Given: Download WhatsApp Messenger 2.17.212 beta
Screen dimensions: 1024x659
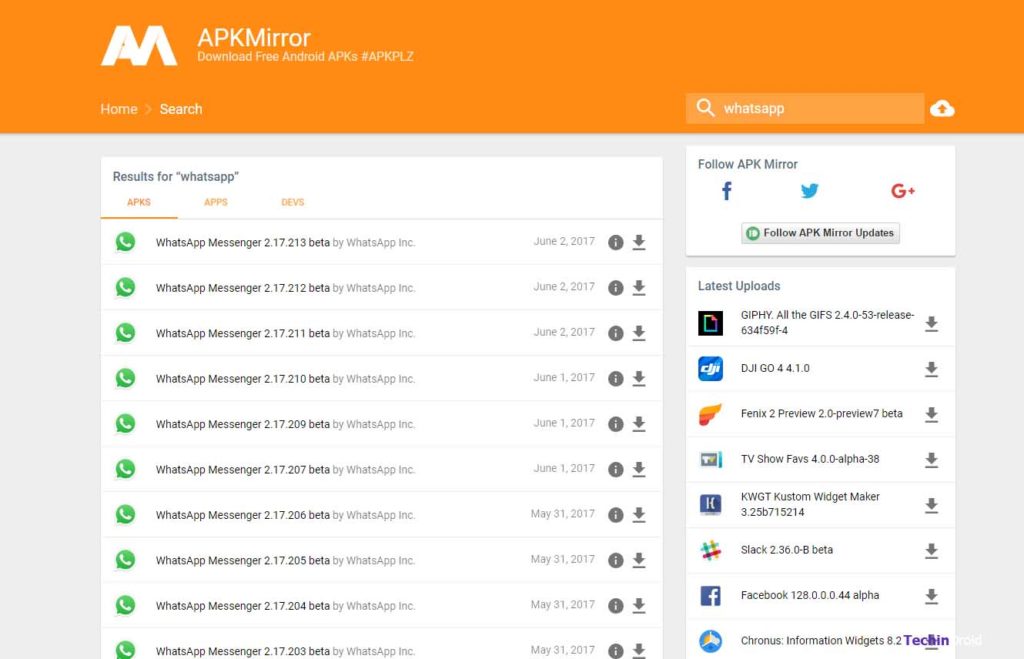Looking at the screenshot, I should point(639,288).
